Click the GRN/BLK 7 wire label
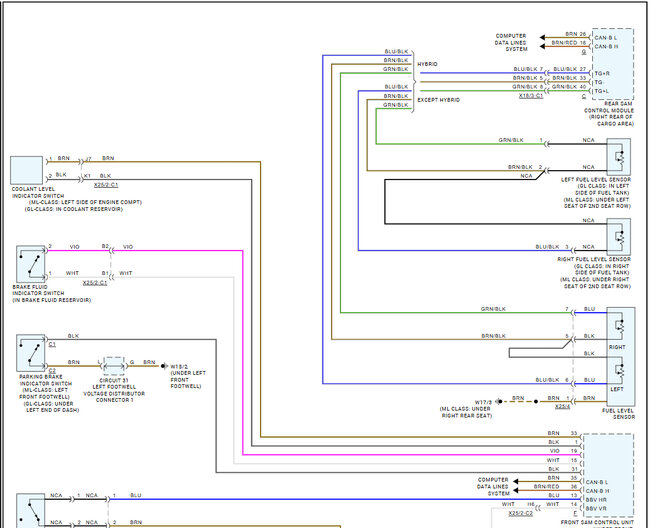 pos(525,309)
